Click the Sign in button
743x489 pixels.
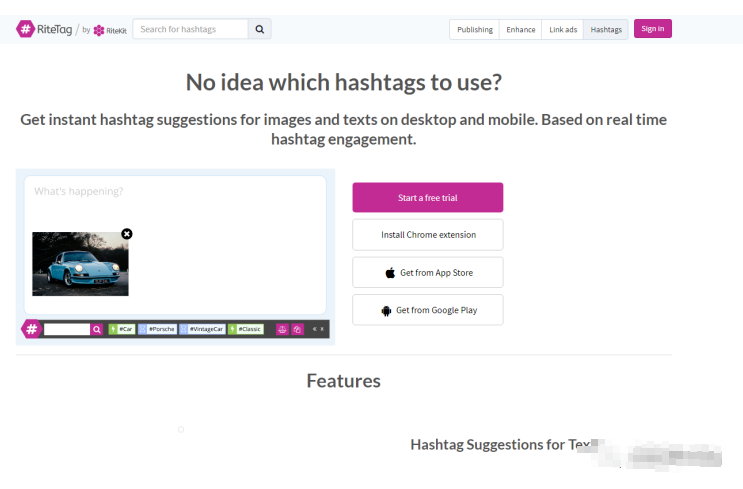652,29
